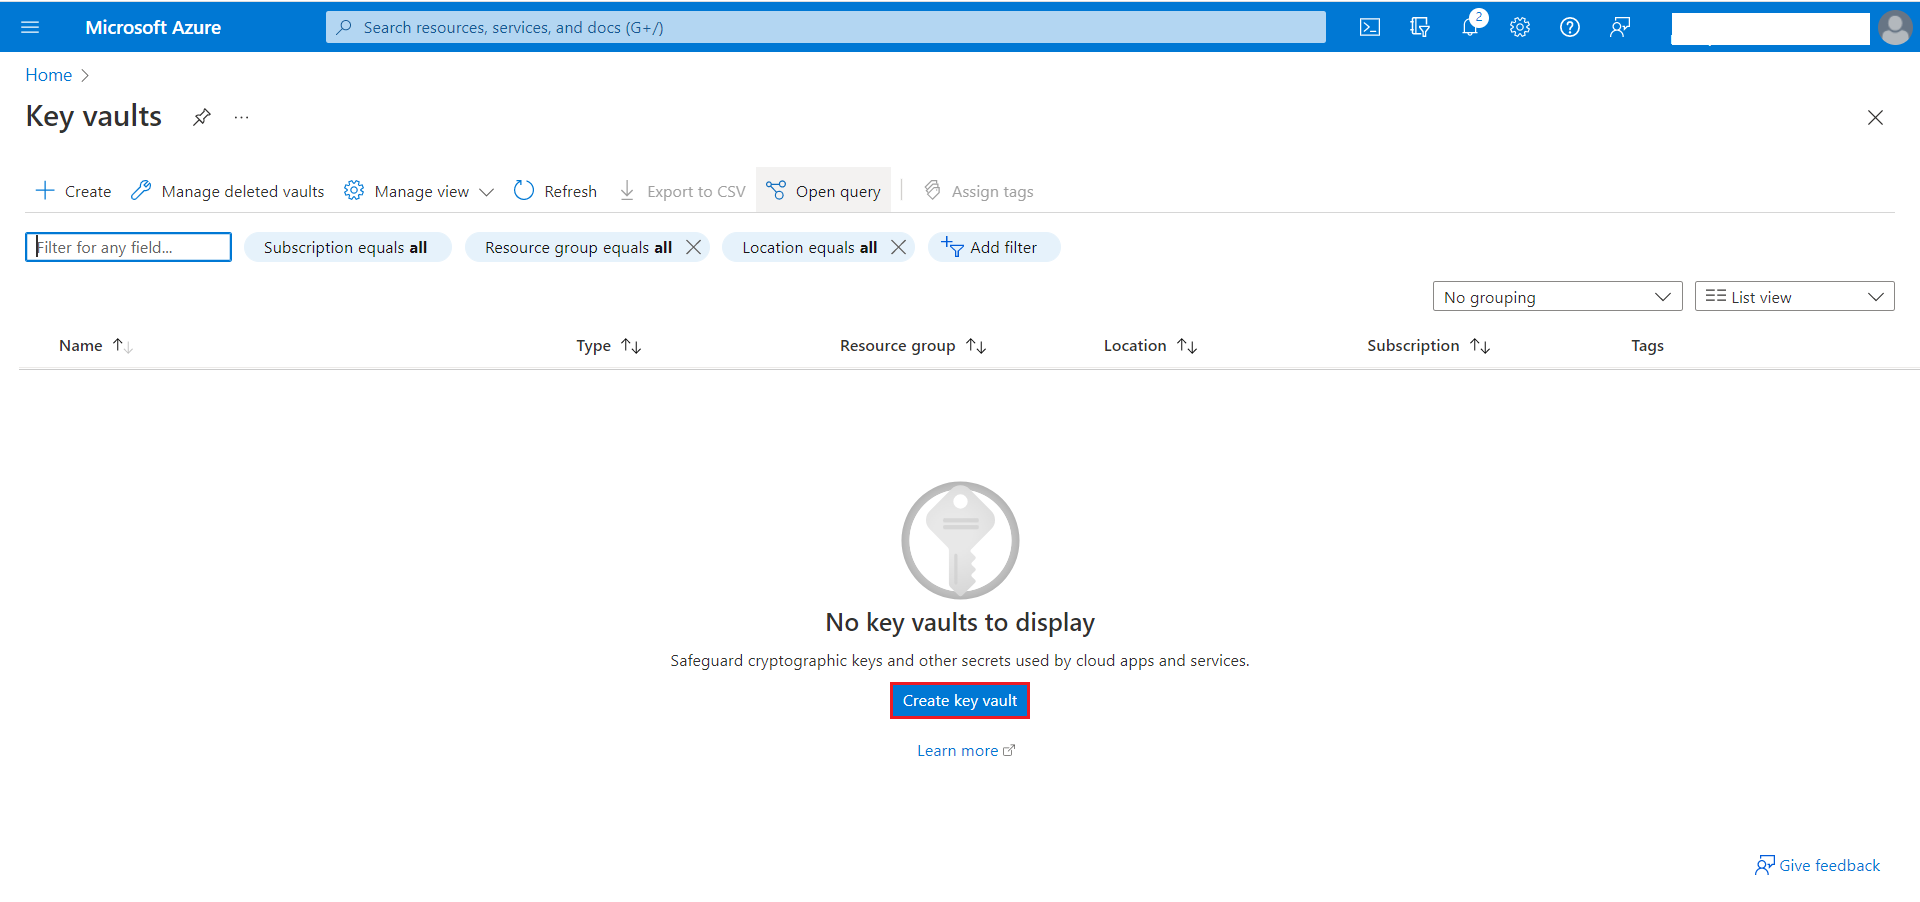Open the No grouping dropdown
The width and height of the screenshot is (1920, 902).
point(1556,296)
